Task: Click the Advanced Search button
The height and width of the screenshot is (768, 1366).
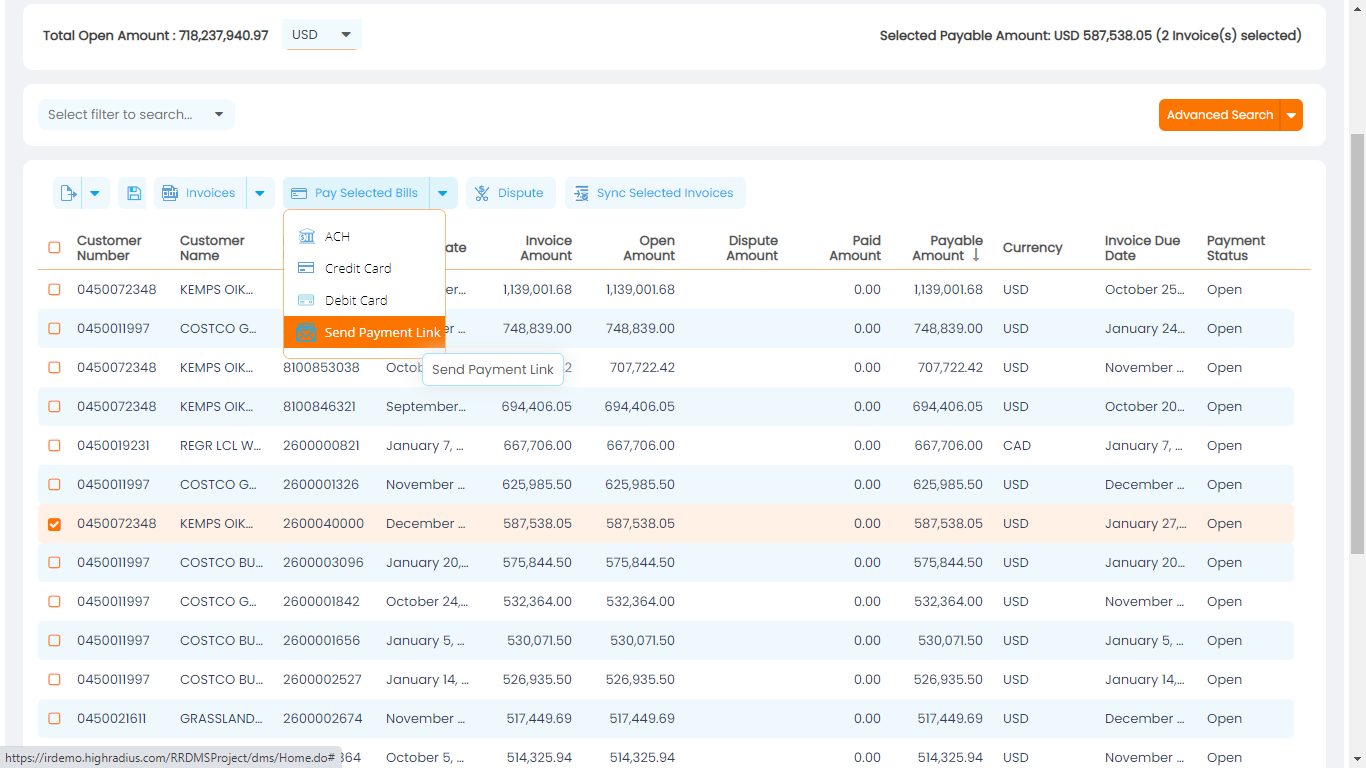Action: click(1222, 114)
